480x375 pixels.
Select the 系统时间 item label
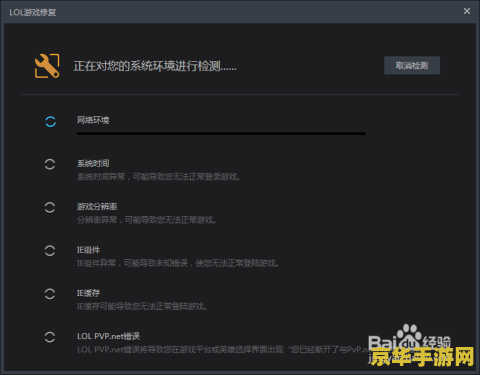(93, 163)
